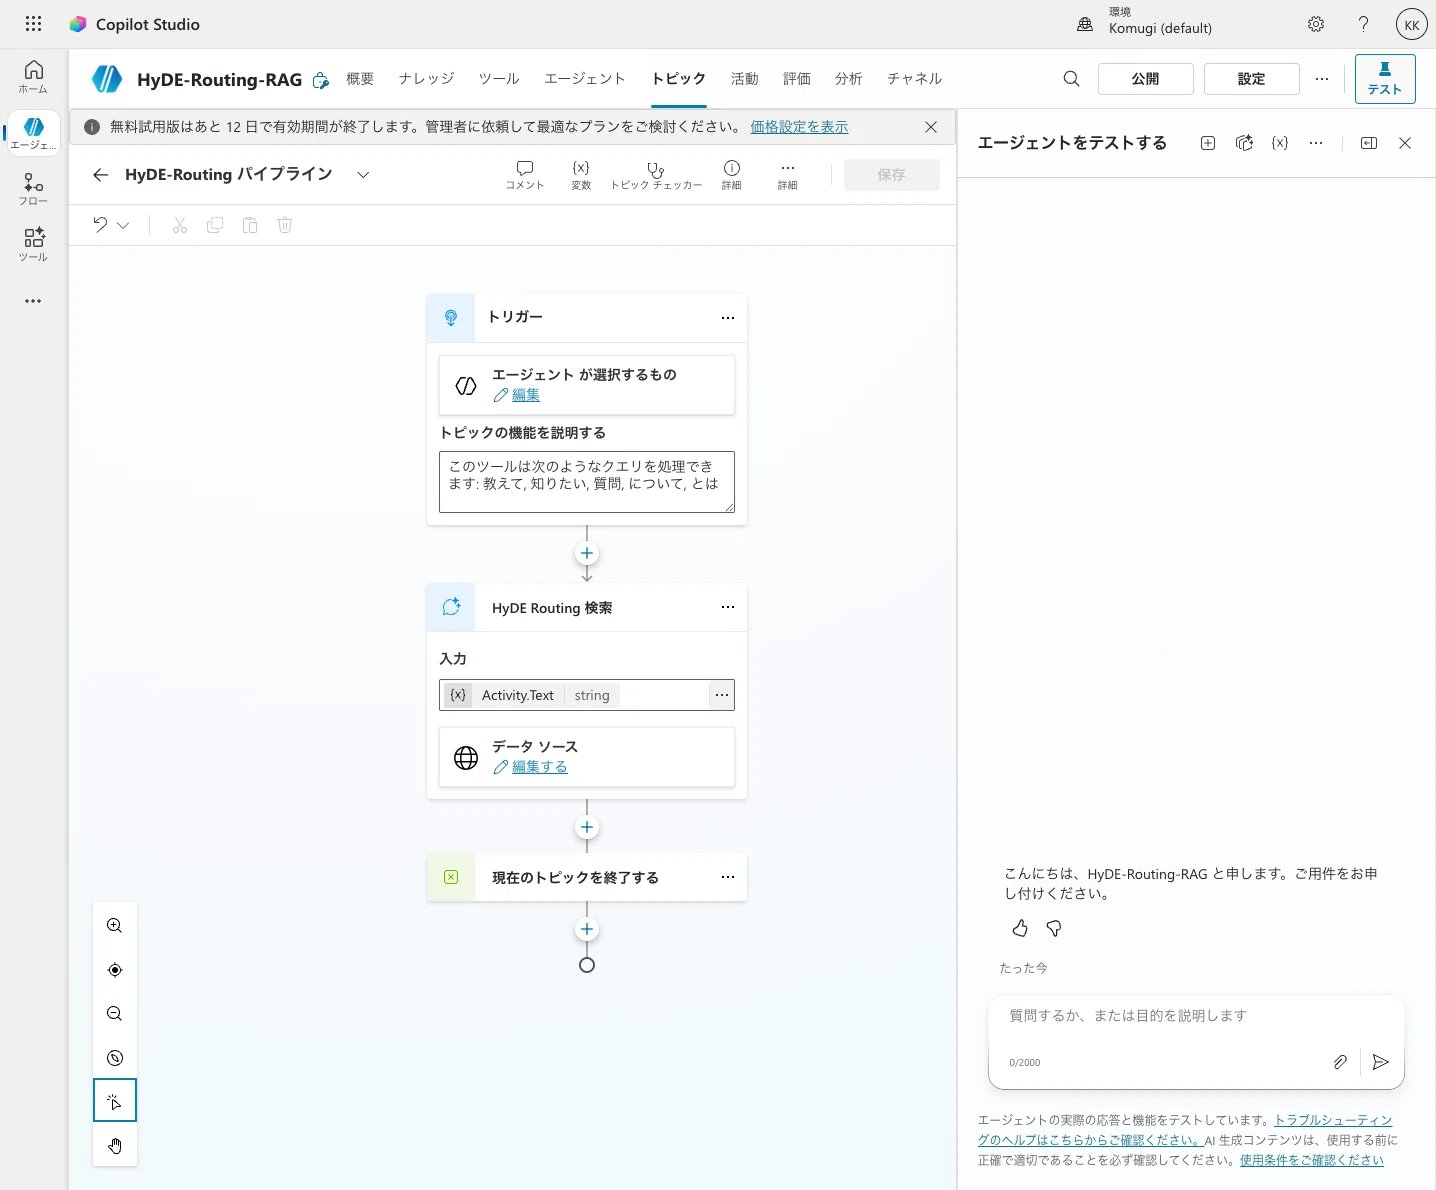
Task: Zoom in on the canvas
Action: tap(115, 926)
